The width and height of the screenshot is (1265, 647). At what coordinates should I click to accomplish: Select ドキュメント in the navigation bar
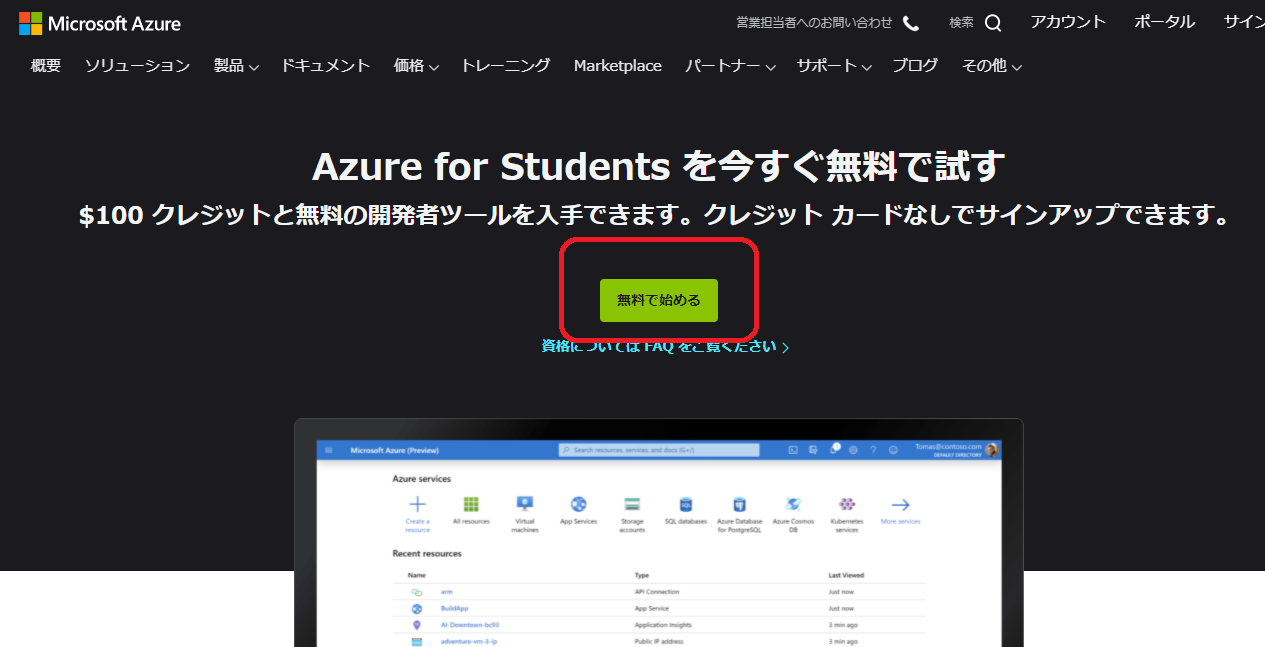[x=326, y=66]
